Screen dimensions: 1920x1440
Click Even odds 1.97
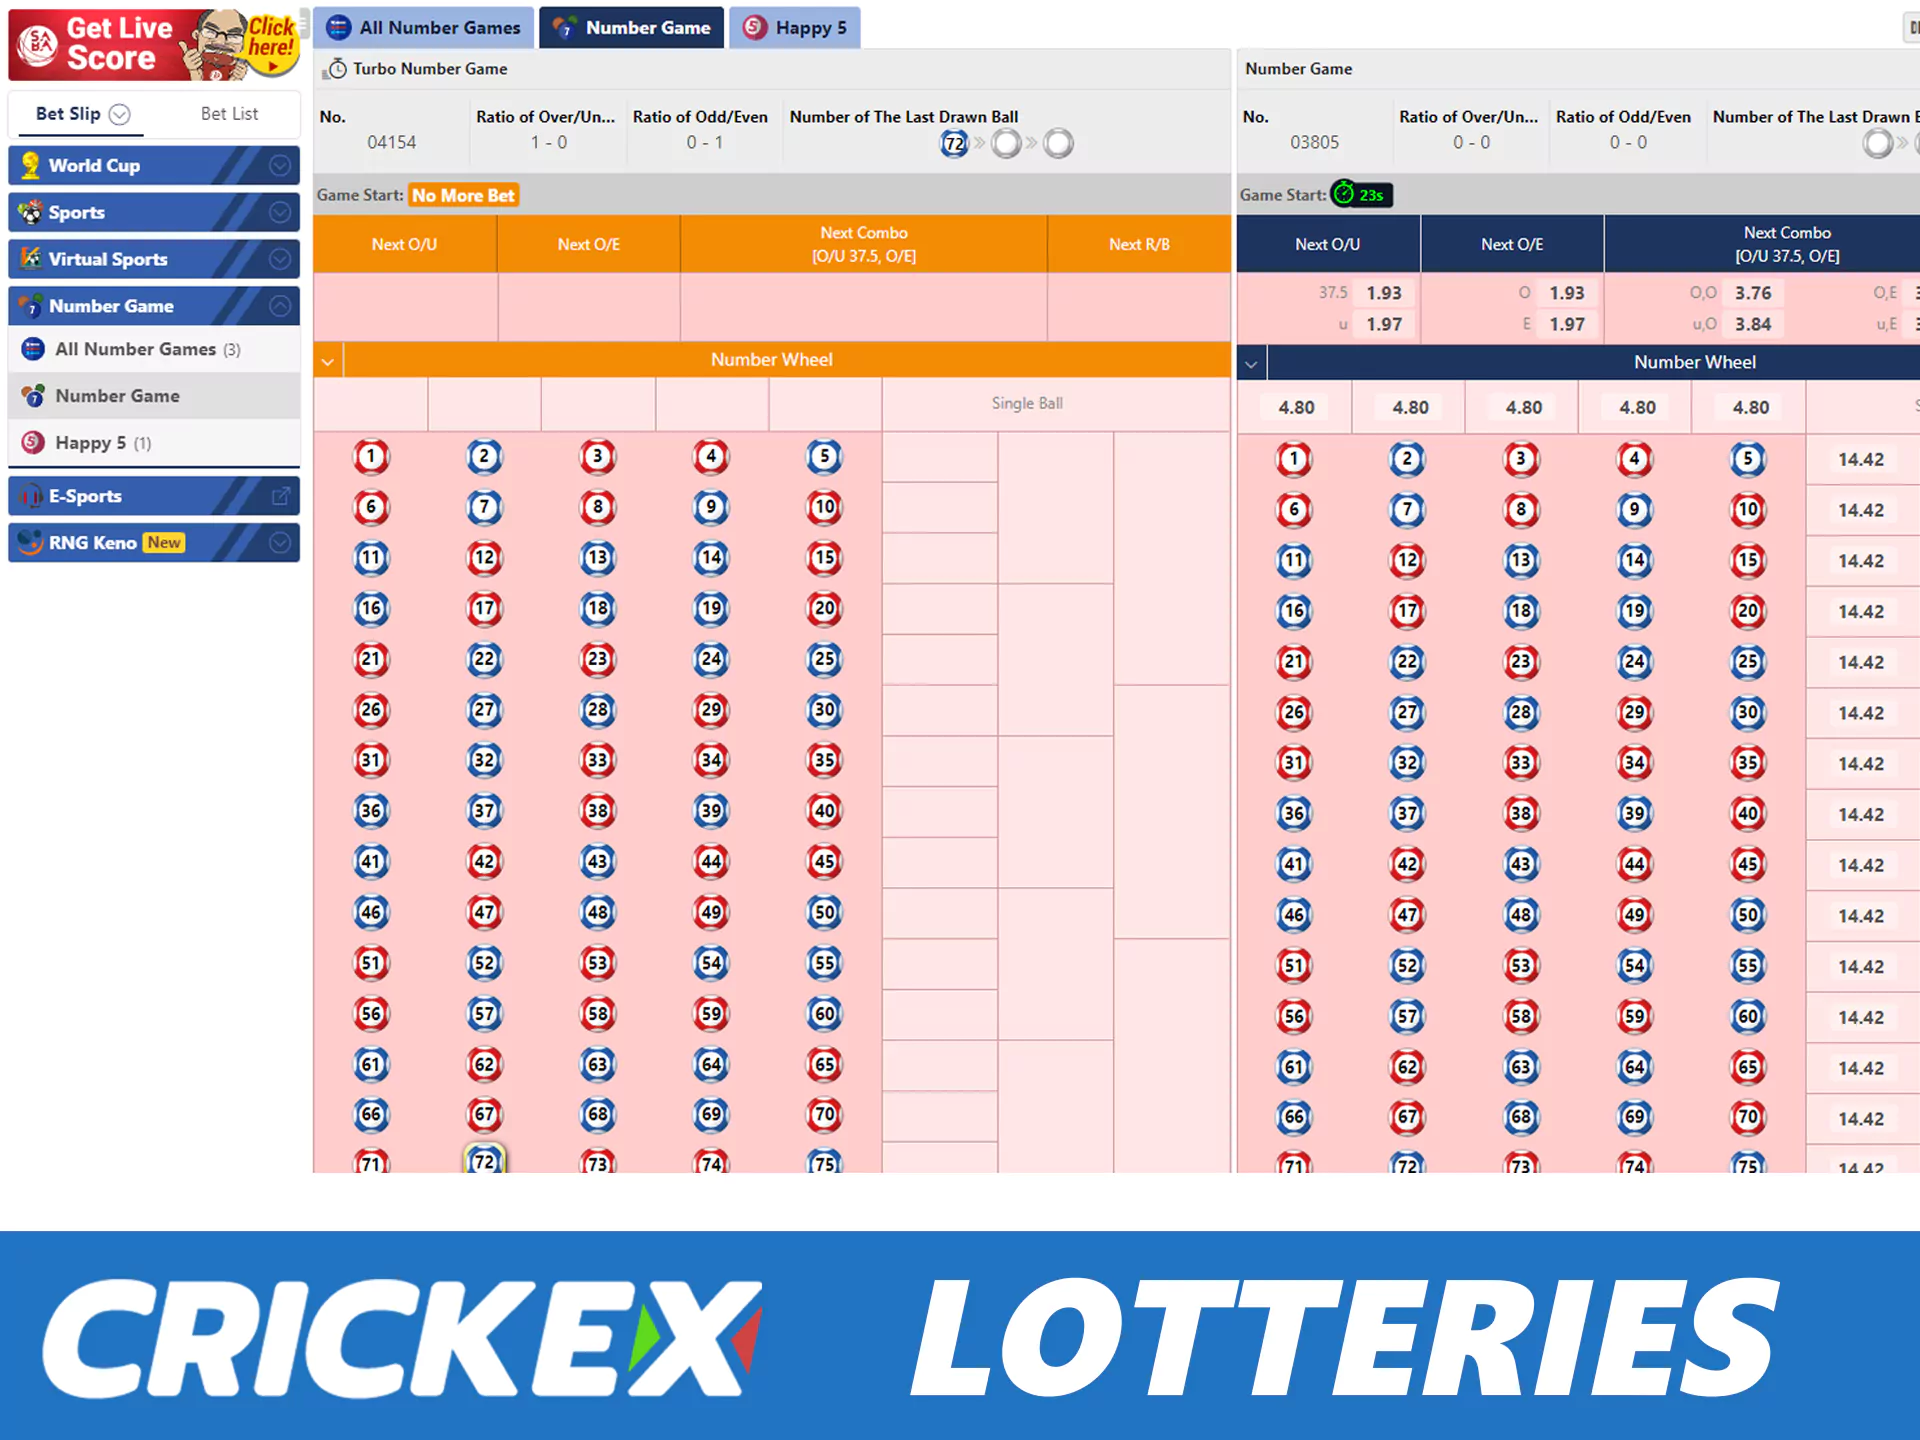1567,324
